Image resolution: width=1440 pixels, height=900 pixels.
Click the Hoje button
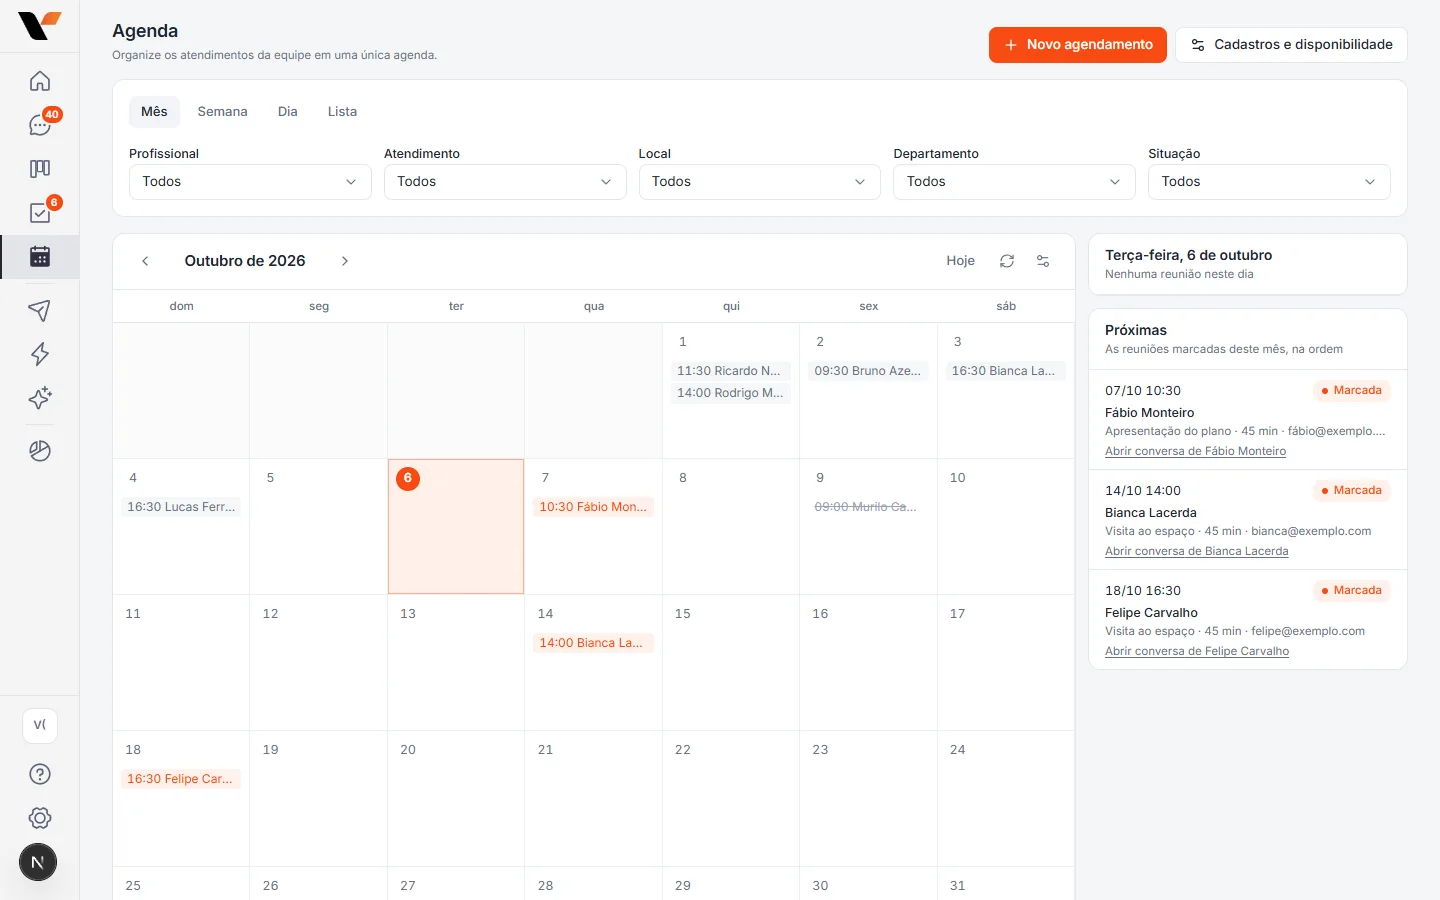tap(960, 261)
